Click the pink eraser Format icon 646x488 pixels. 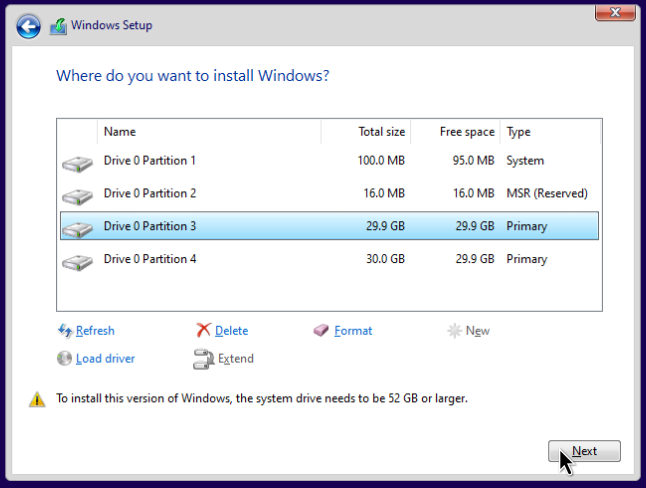coord(321,331)
